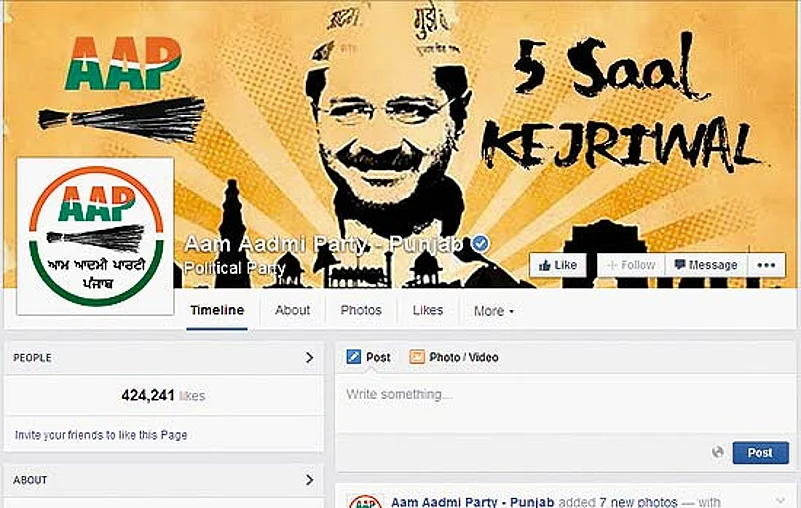The height and width of the screenshot is (508, 801).
Task: Click the verified blue checkmark badge
Action: 480,244
